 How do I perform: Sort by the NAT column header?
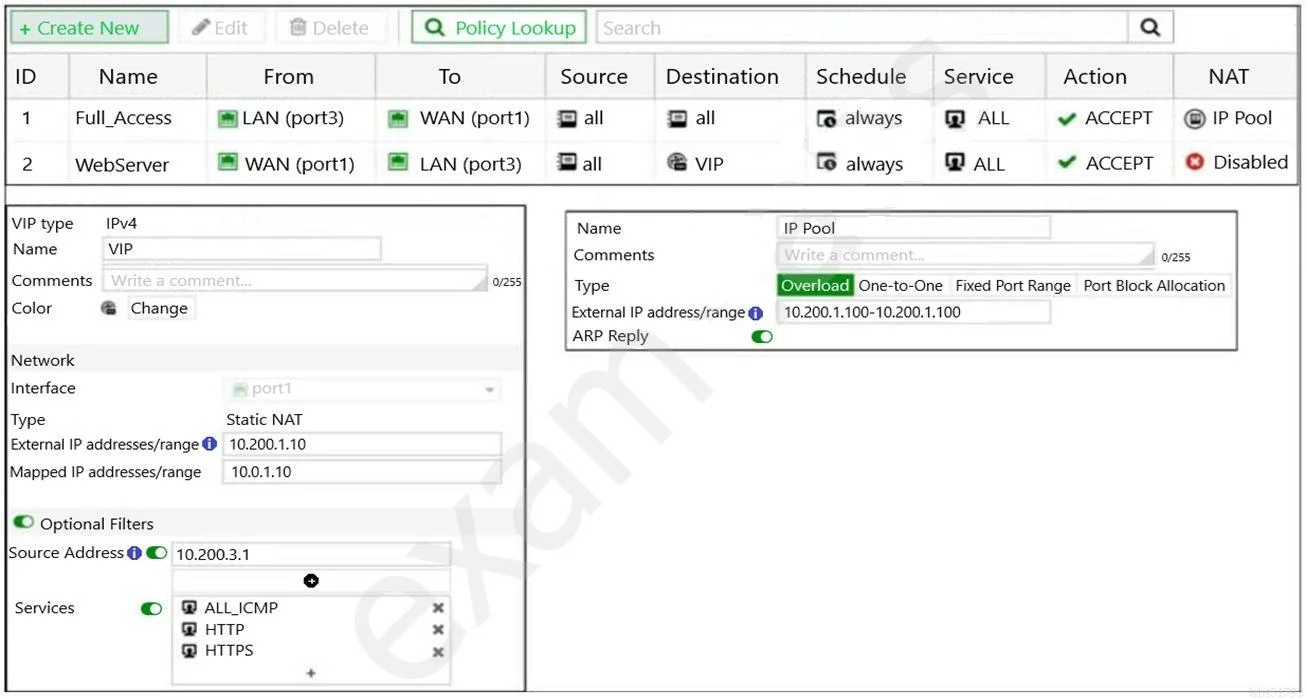click(1228, 77)
